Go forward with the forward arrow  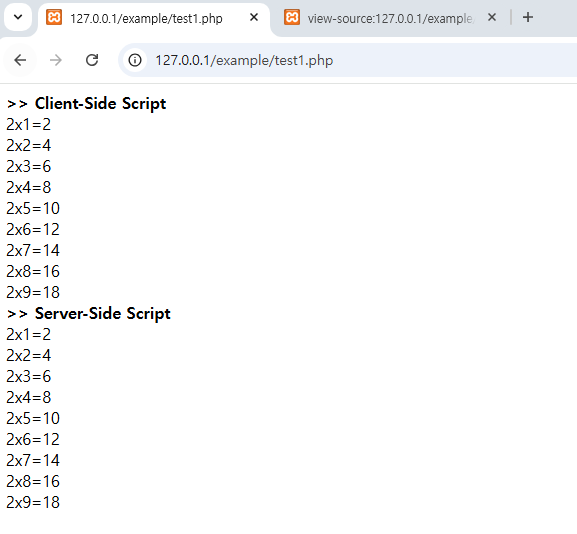[x=56, y=60]
